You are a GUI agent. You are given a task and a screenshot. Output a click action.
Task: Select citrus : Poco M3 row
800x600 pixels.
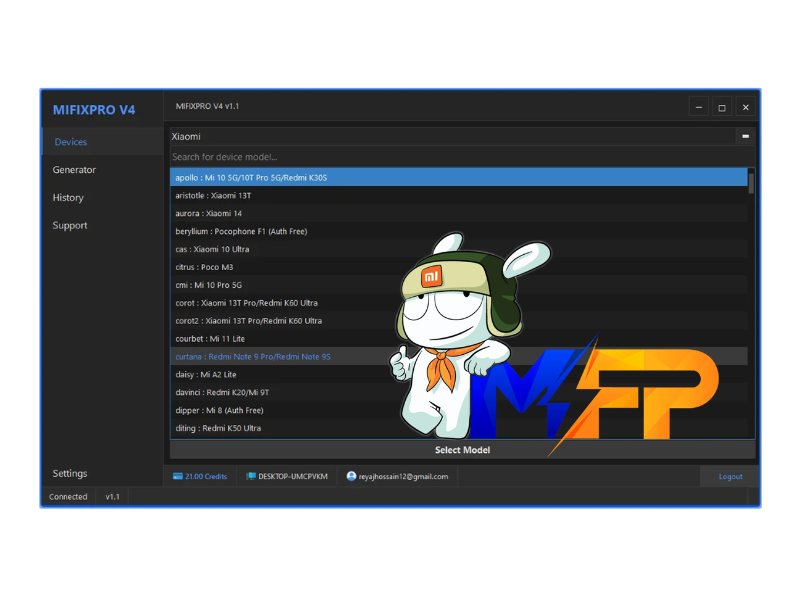[459, 267]
